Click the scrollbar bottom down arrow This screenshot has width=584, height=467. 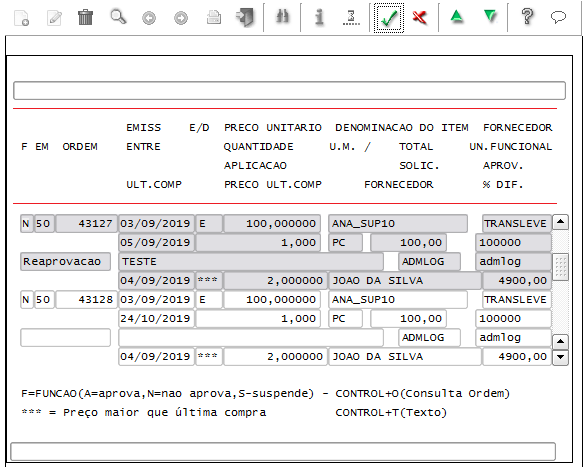click(560, 357)
